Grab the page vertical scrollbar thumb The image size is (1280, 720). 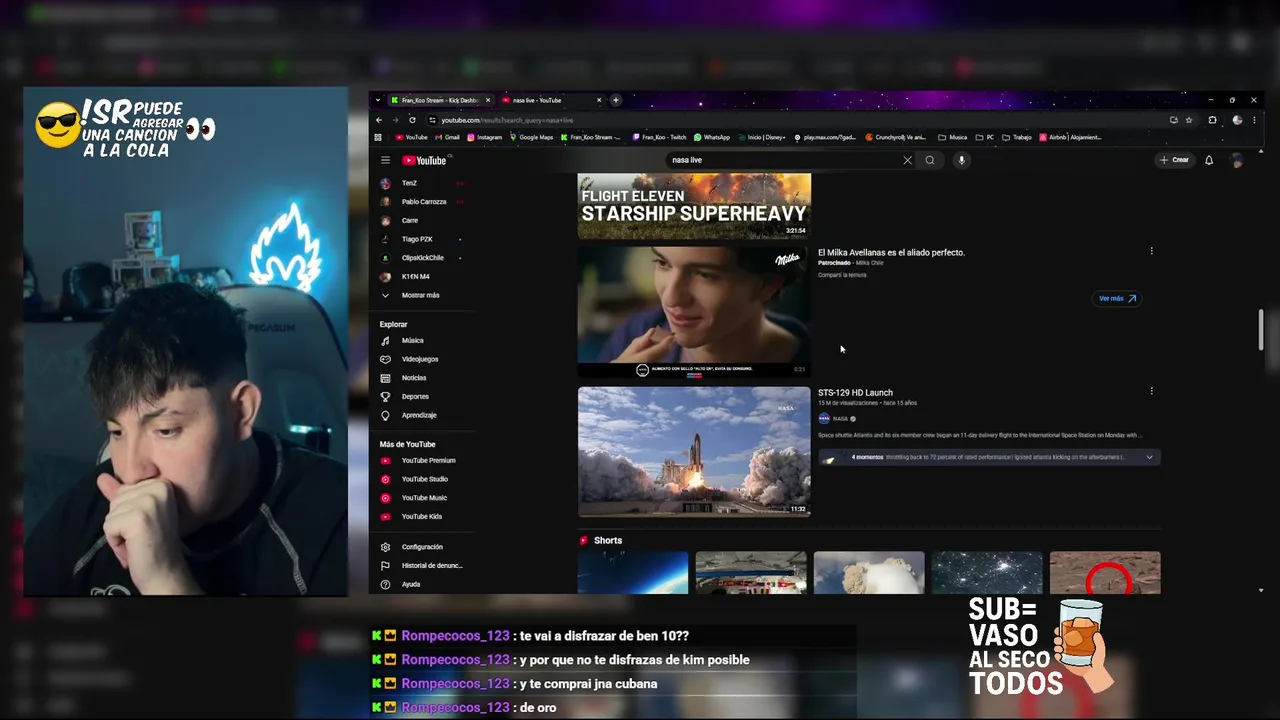[1261, 330]
